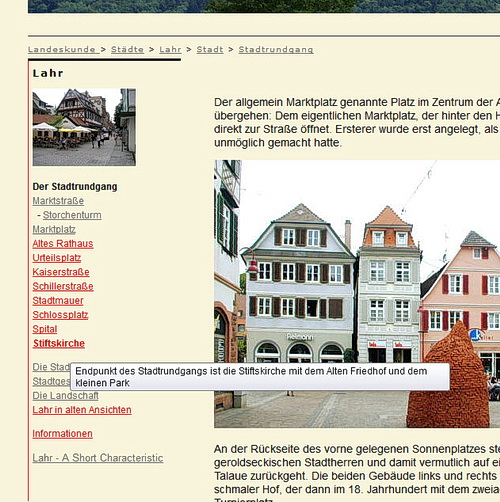Open the Storchenturm sub-link
This screenshot has height=502, width=500.
tap(72, 215)
